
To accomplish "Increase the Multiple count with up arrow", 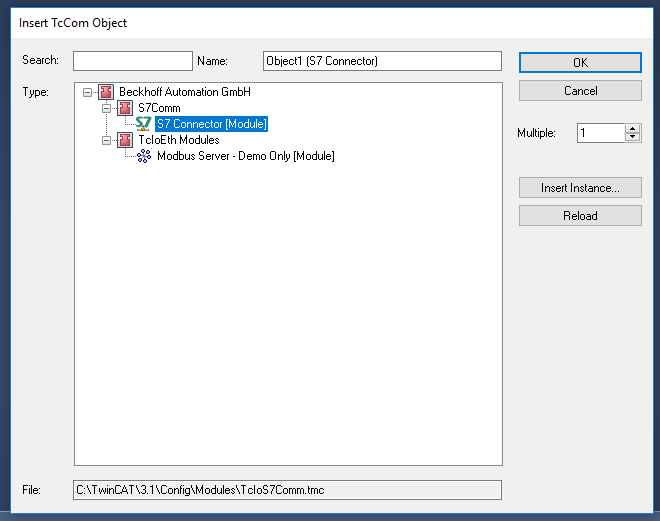I will click(x=633, y=129).
